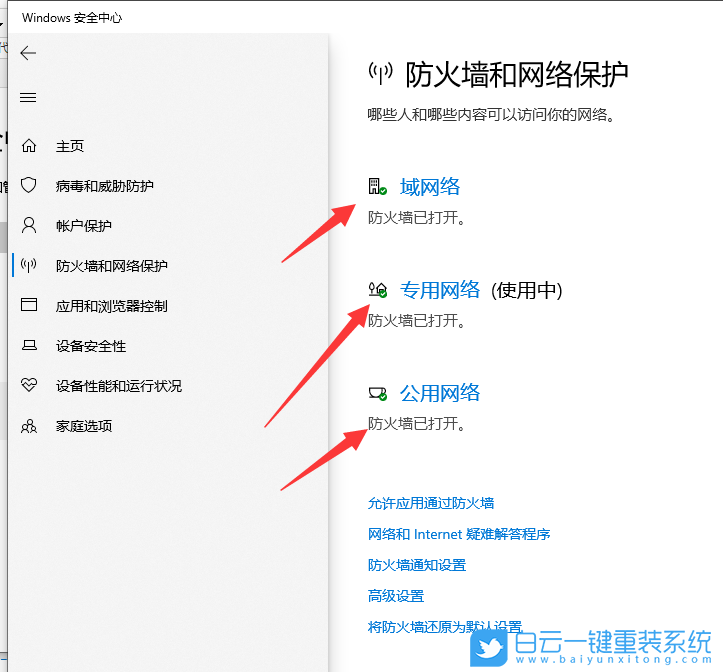
Task: Open the 专用网络 settings link
Action: click(x=440, y=290)
